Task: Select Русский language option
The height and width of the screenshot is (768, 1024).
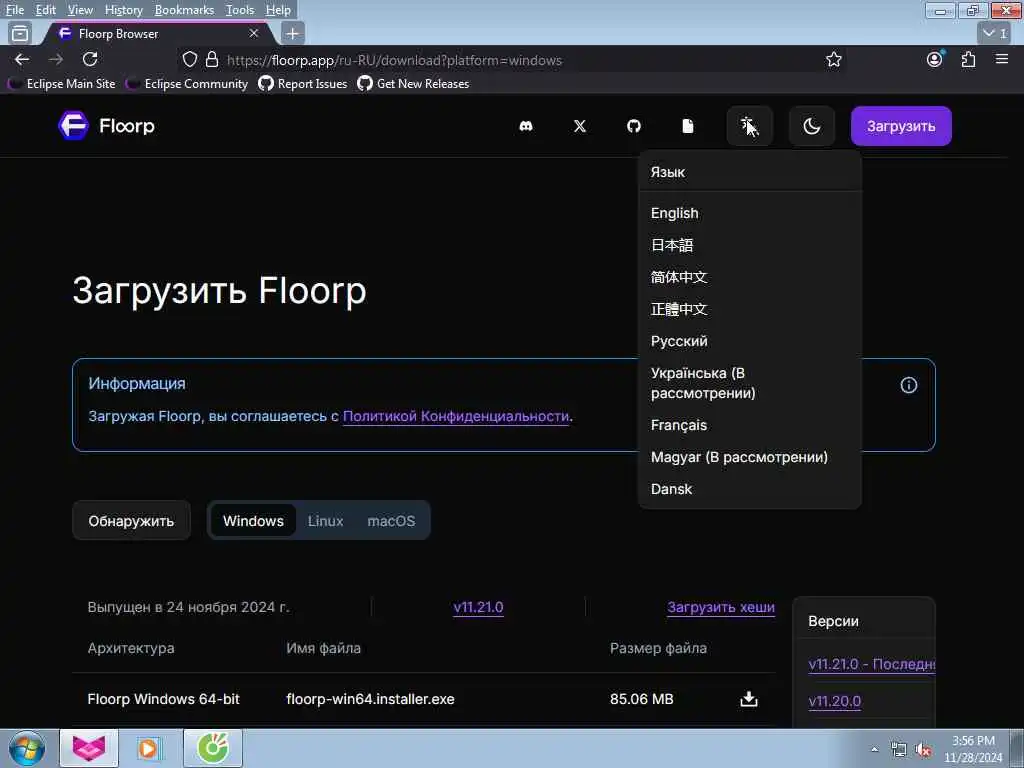Action: (x=679, y=342)
